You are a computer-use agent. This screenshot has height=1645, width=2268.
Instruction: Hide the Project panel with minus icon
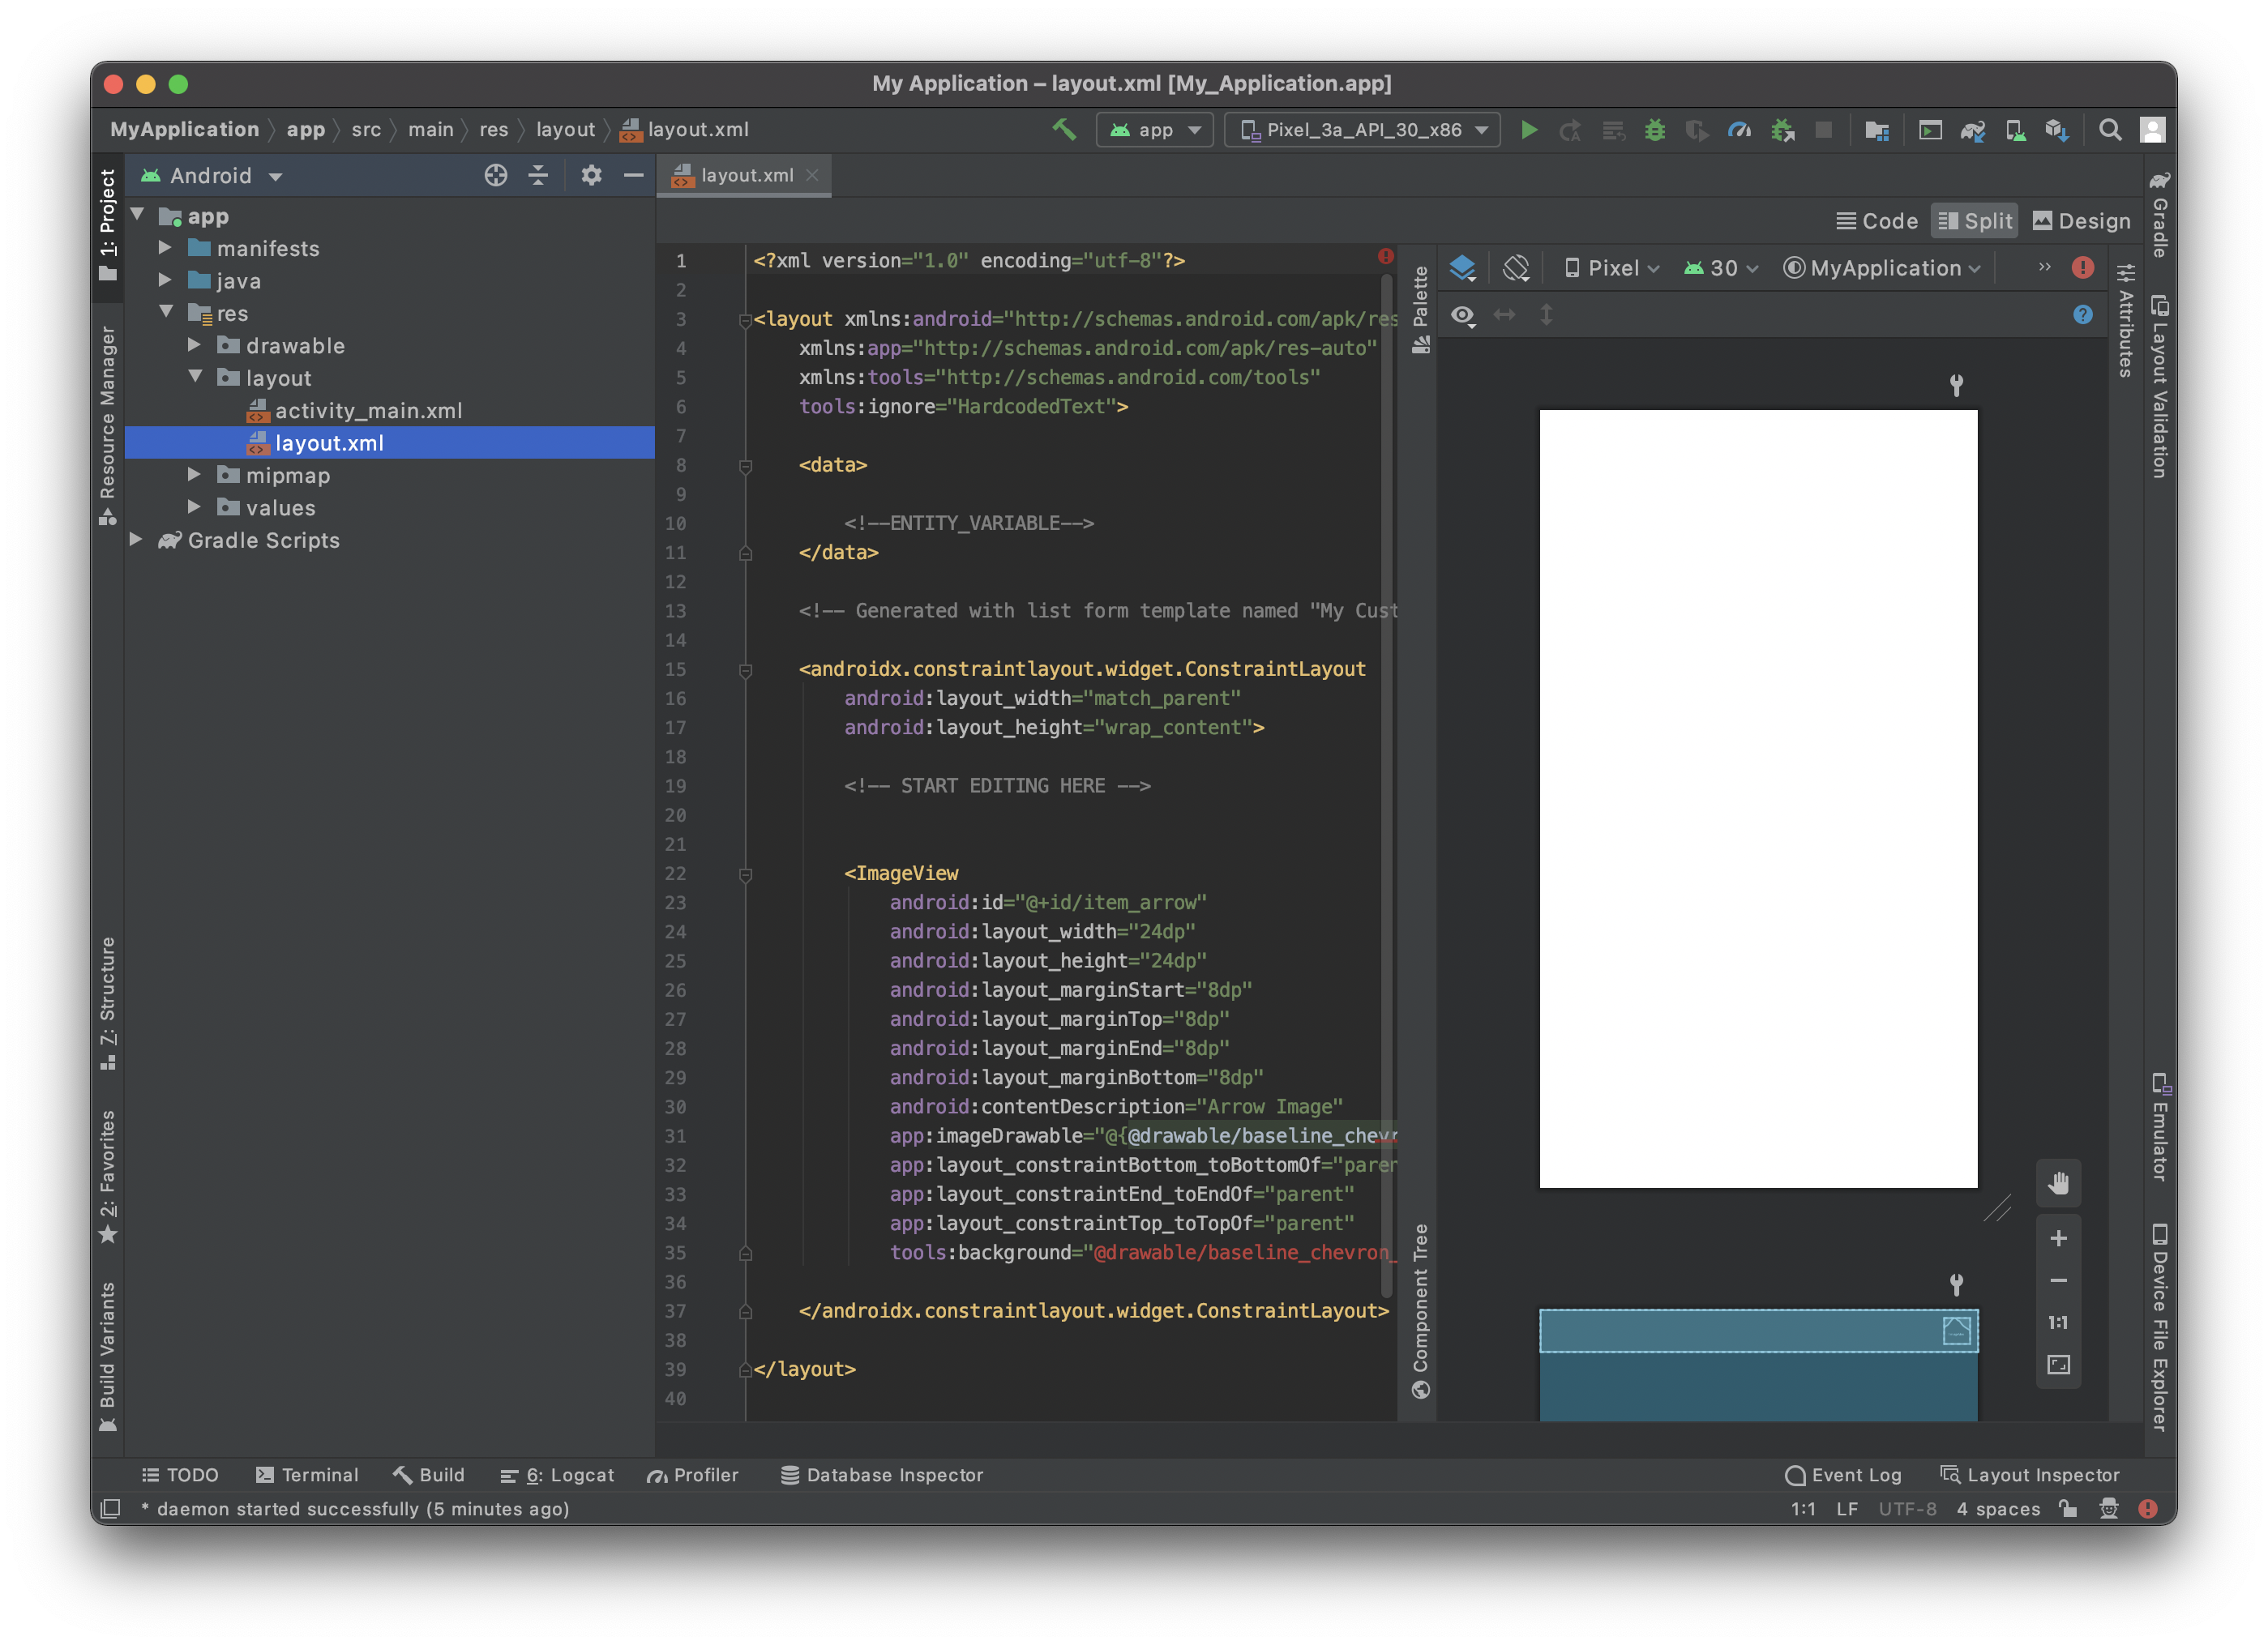633,175
